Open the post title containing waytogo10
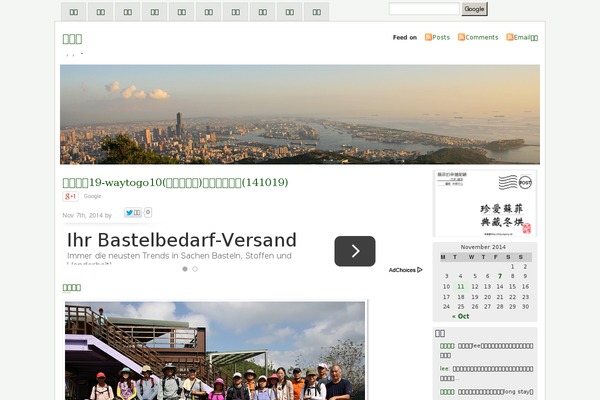600x400 pixels. point(175,183)
